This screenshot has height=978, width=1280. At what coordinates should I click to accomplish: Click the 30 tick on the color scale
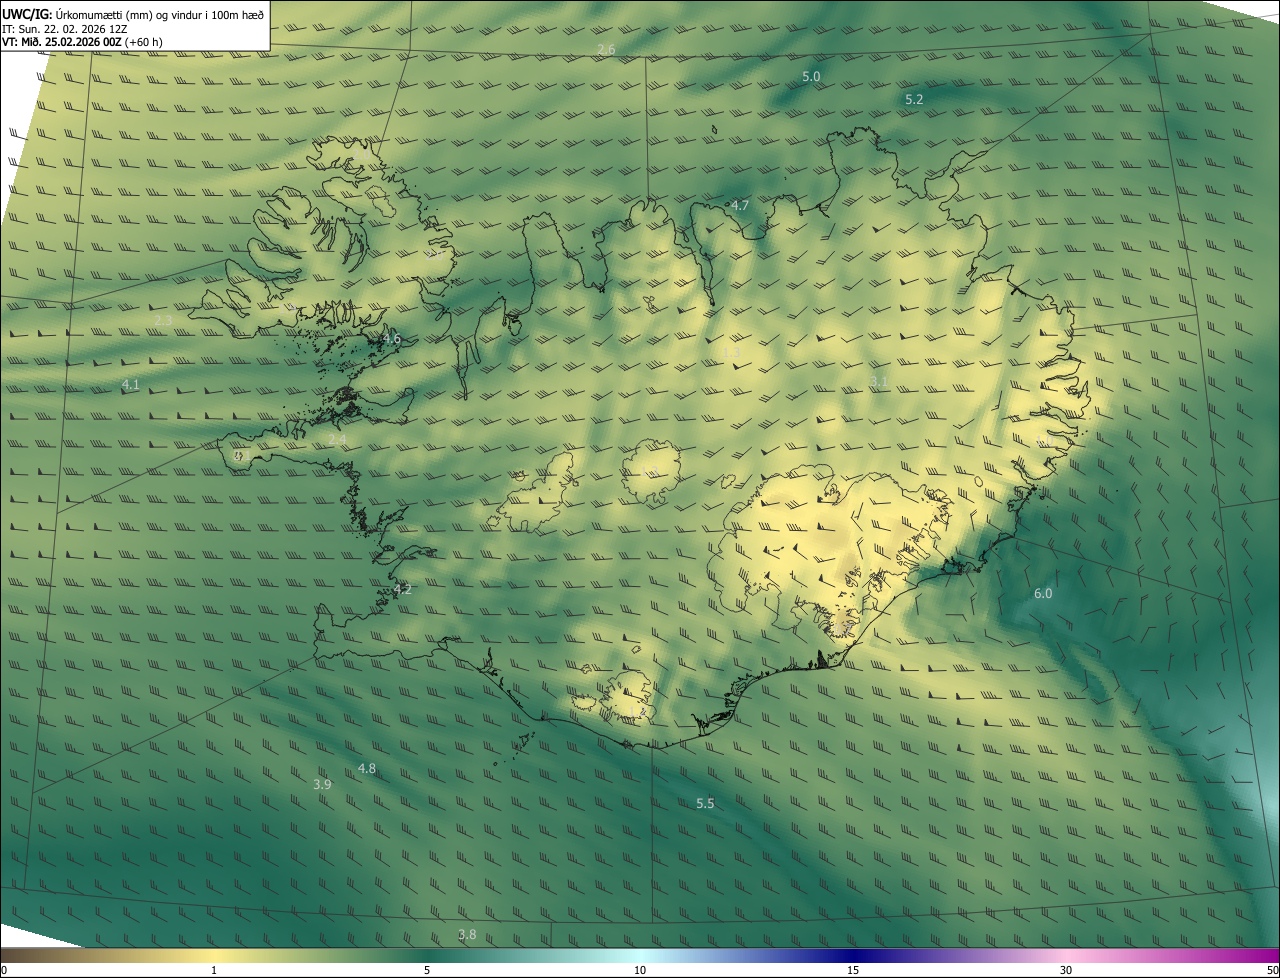tap(1066, 970)
